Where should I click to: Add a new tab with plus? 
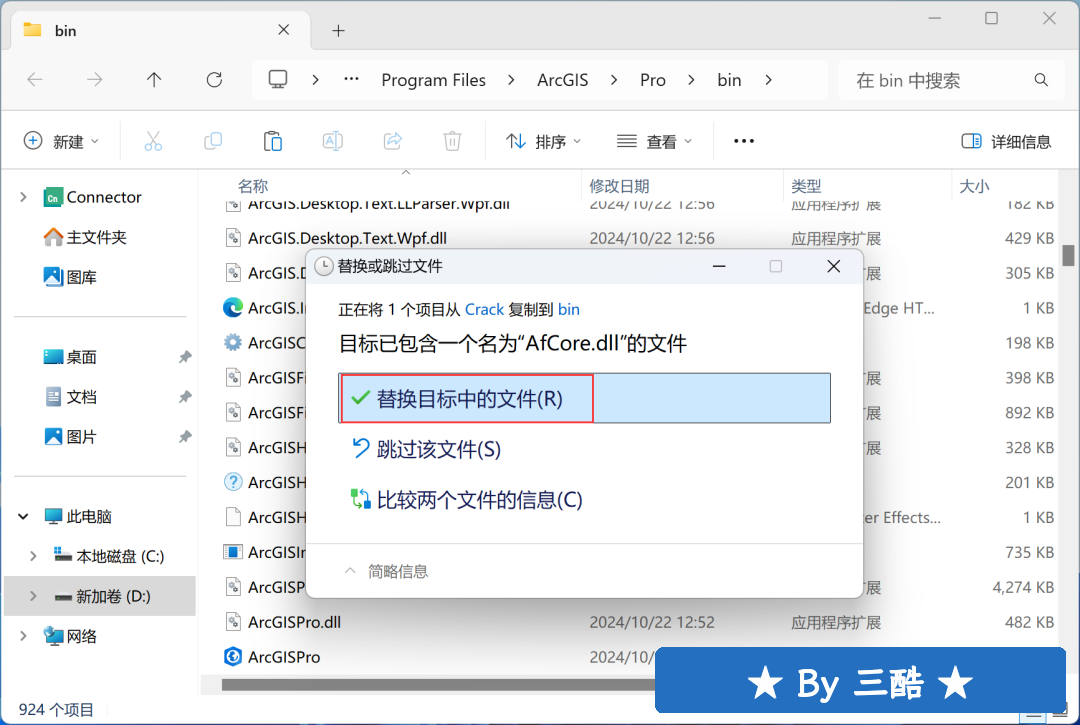(338, 30)
